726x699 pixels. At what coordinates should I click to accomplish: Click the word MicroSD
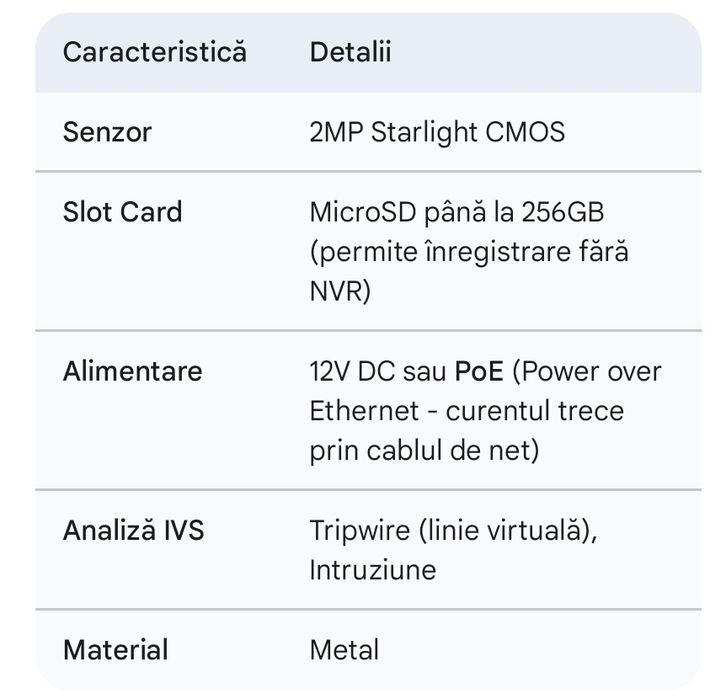pos(364,212)
